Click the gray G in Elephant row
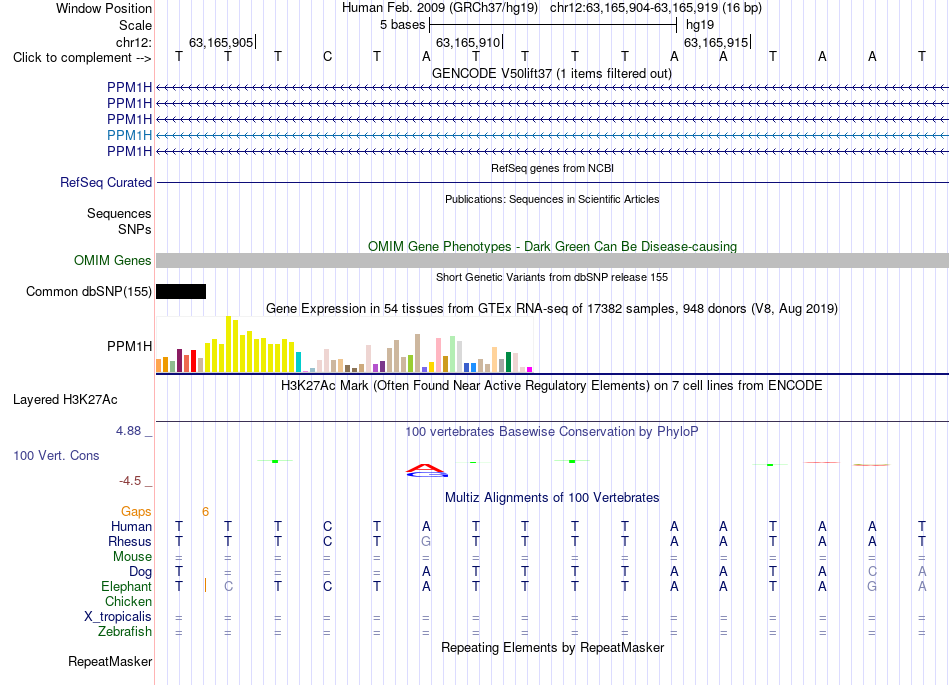 (872, 587)
